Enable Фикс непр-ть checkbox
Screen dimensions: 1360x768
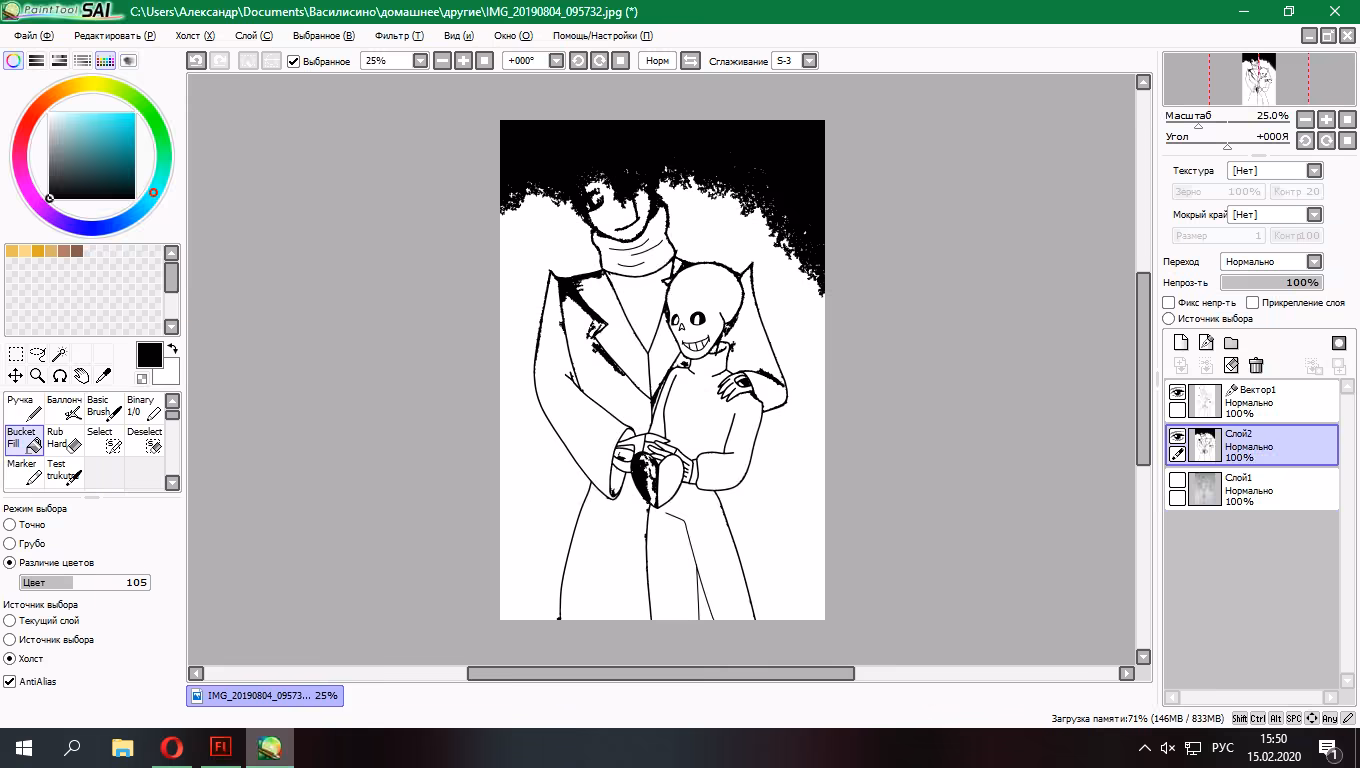click(1169, 302)
